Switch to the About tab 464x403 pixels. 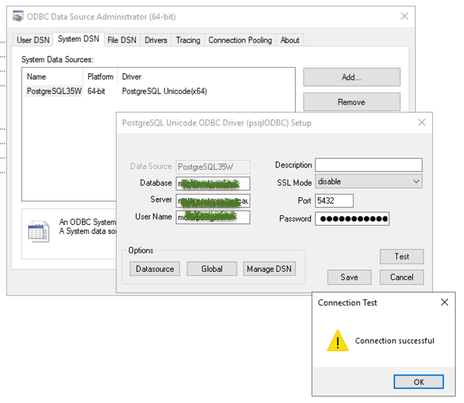(x=290, y=40)
